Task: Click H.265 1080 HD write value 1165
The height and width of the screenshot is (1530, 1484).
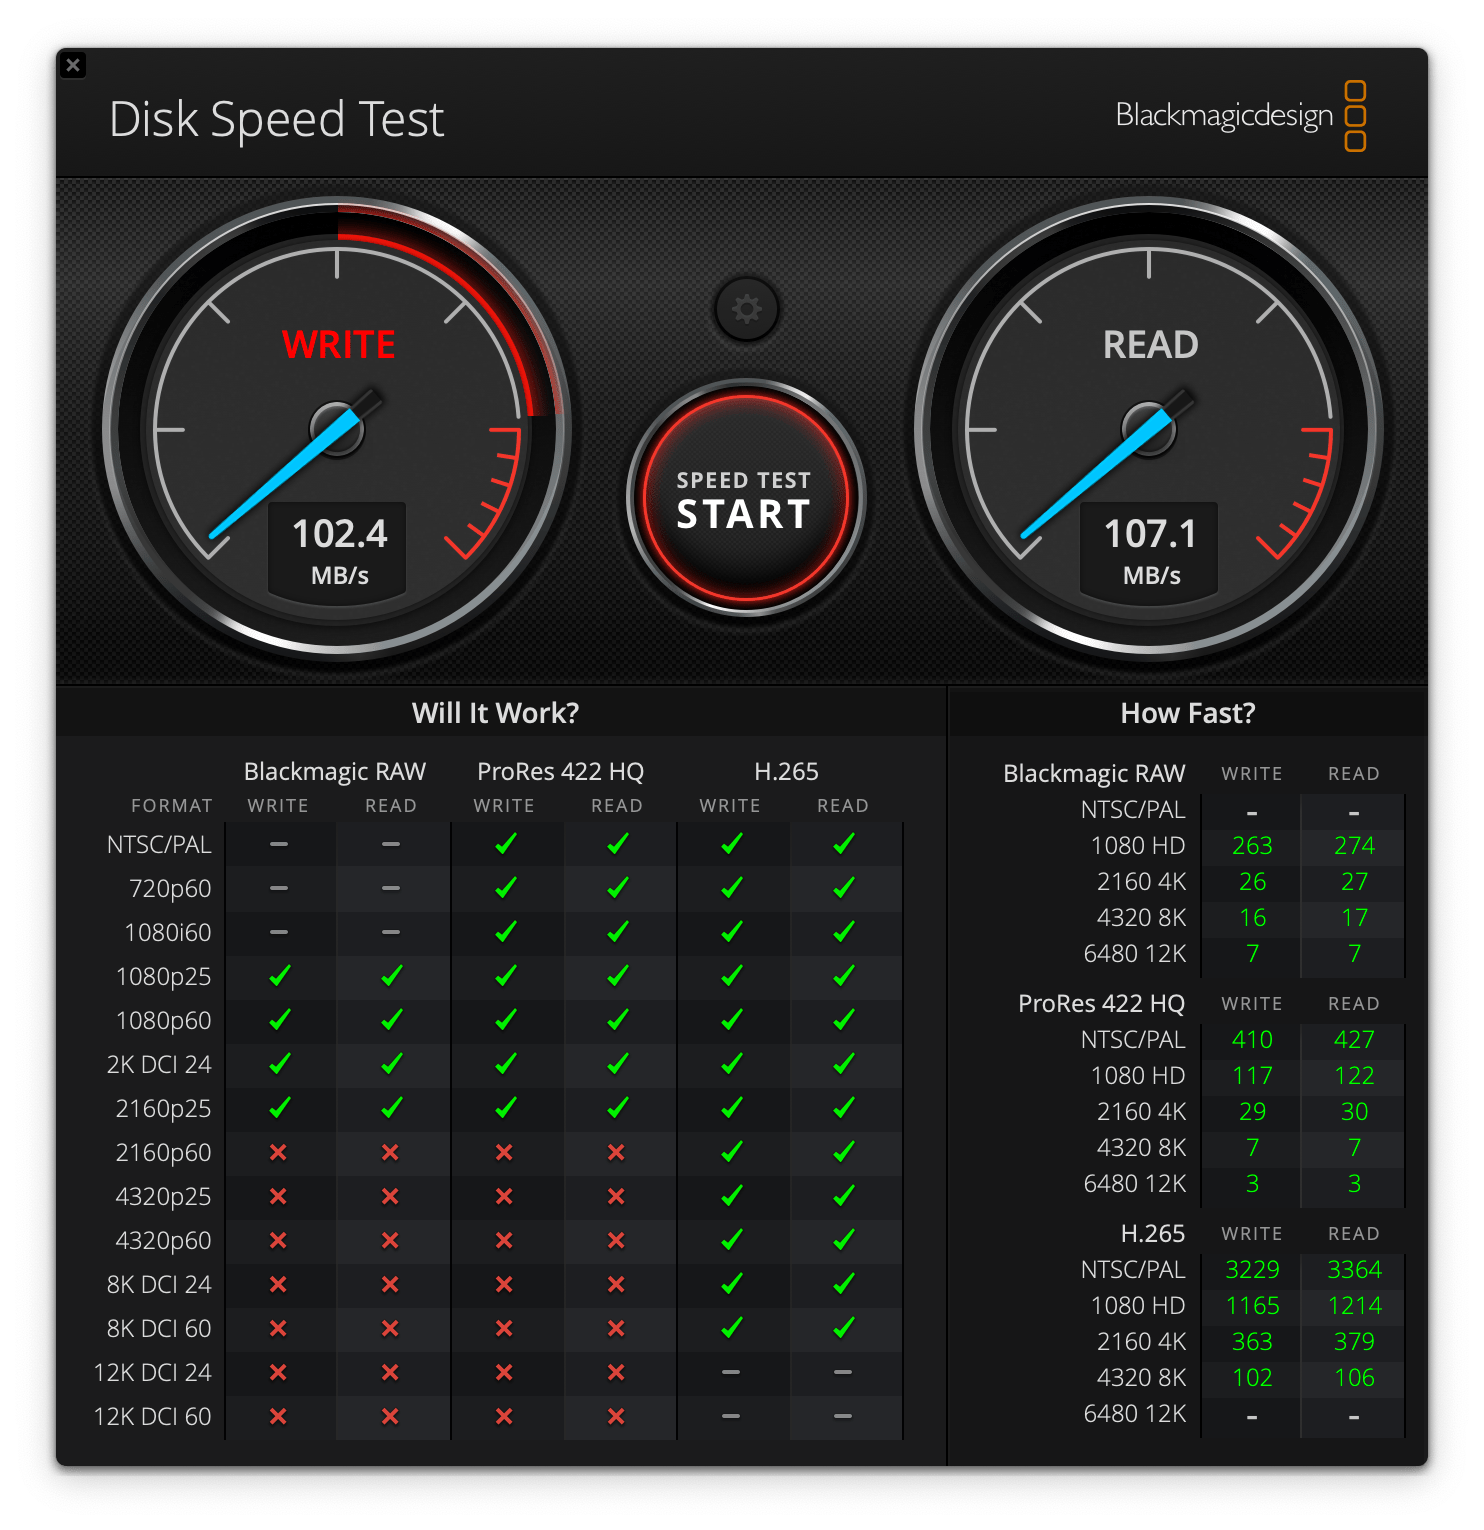Action: (x=1252, y=1305)
